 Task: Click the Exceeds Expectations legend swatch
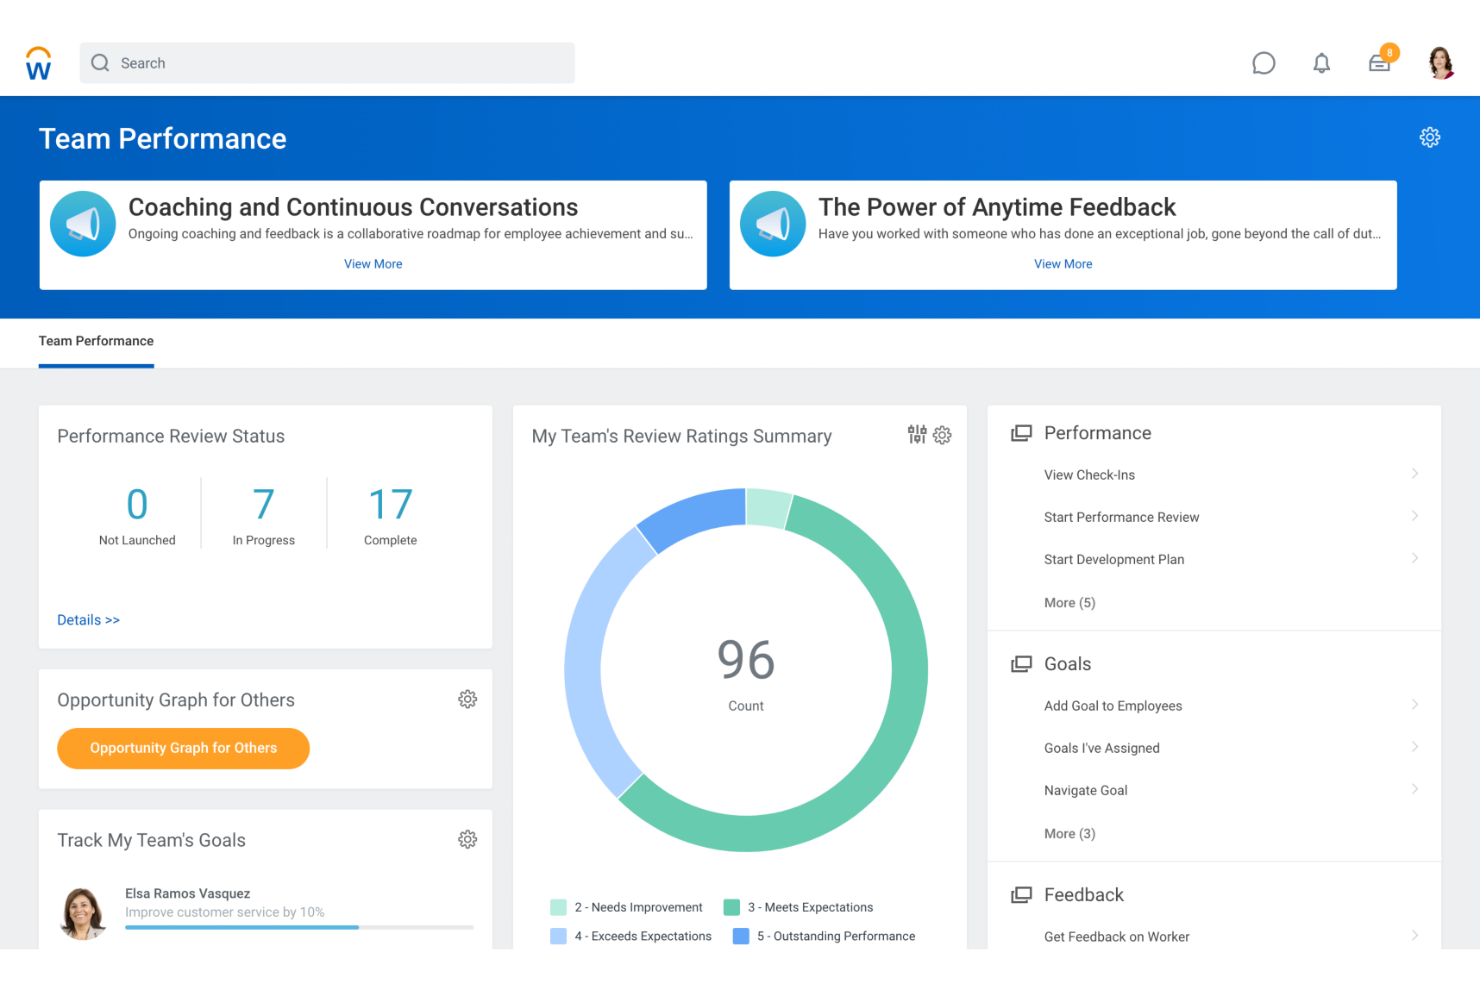click(558, 936)
